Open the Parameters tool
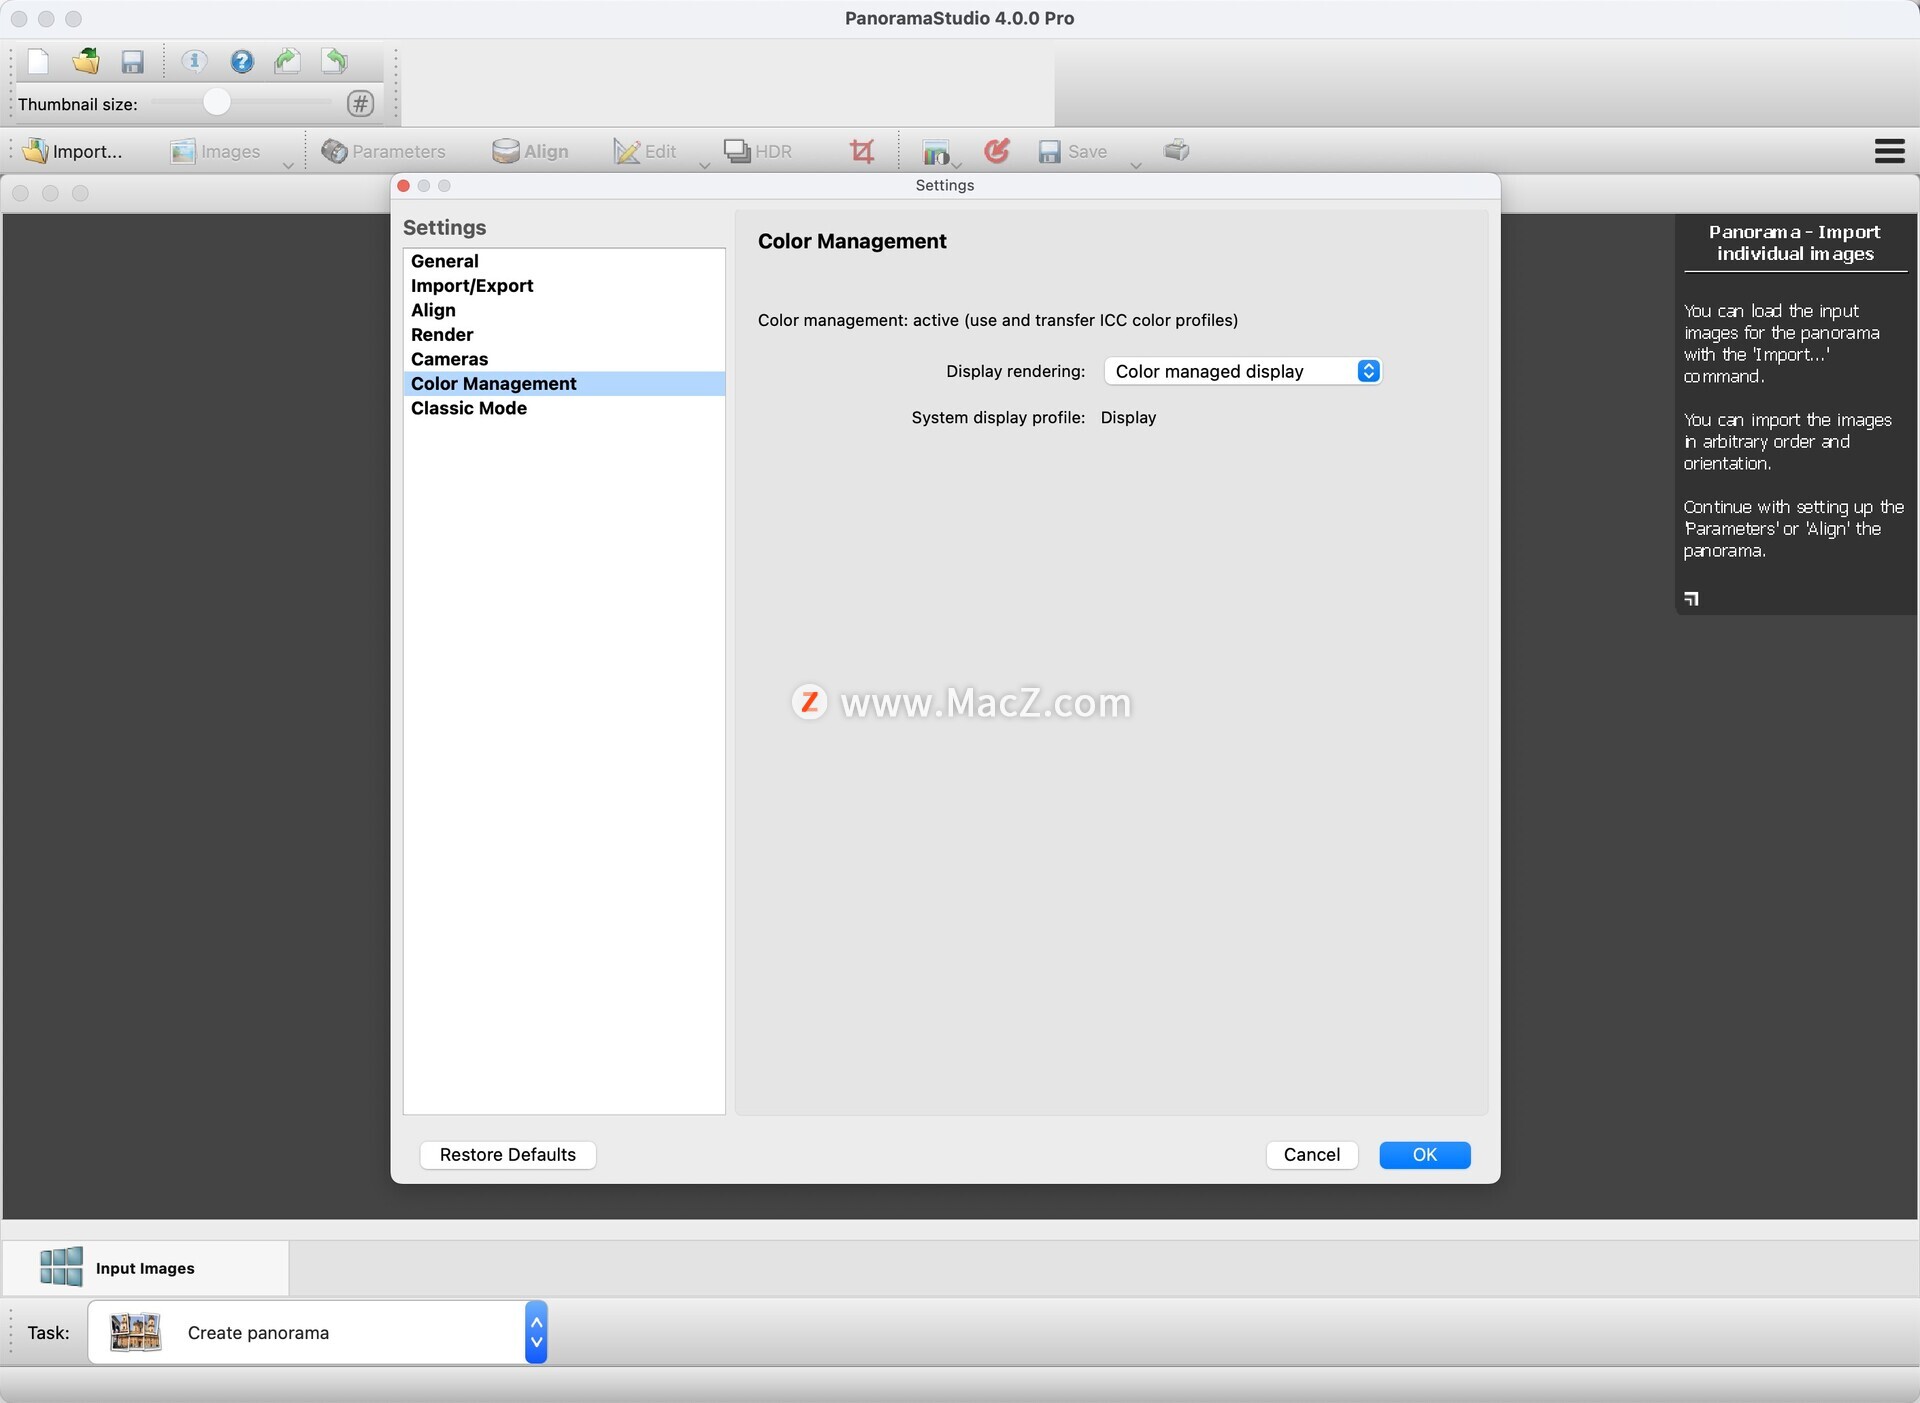1920x1403 pixels. [383, 151]
